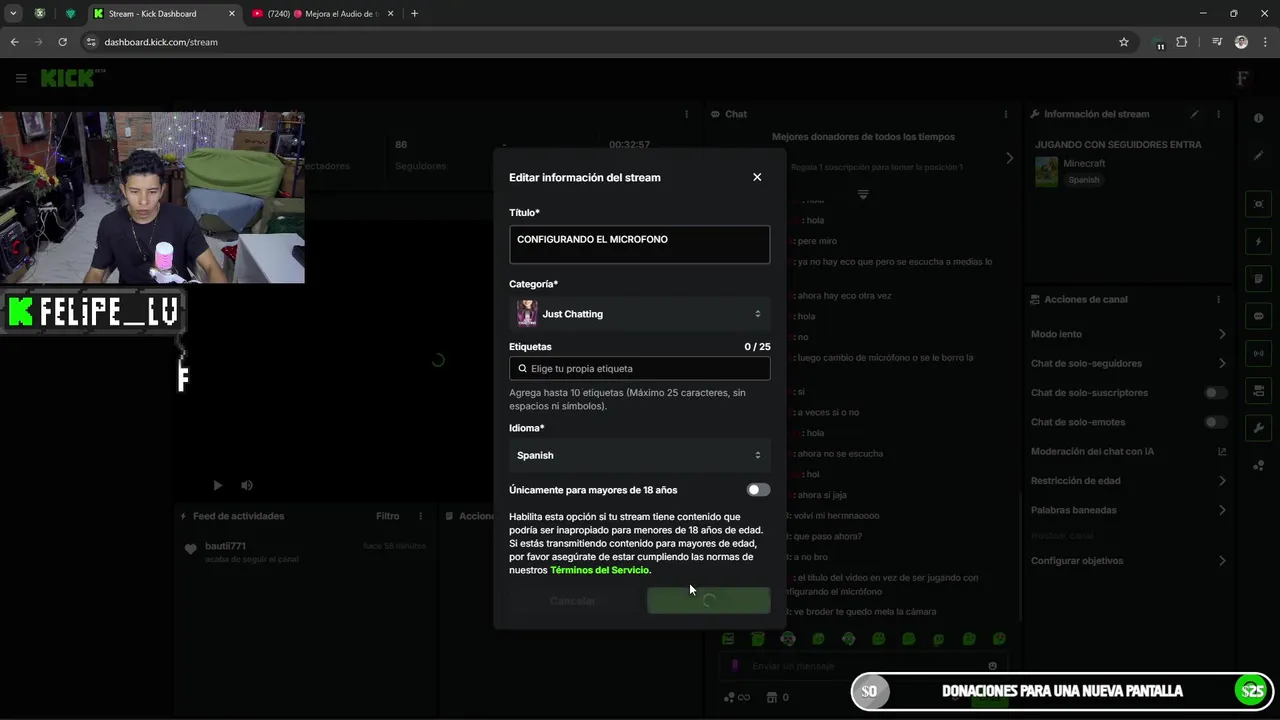Click the Cancelar button in dialog
The height and width of the screenshot is (720, 1280).
click(x=573, y=601)
